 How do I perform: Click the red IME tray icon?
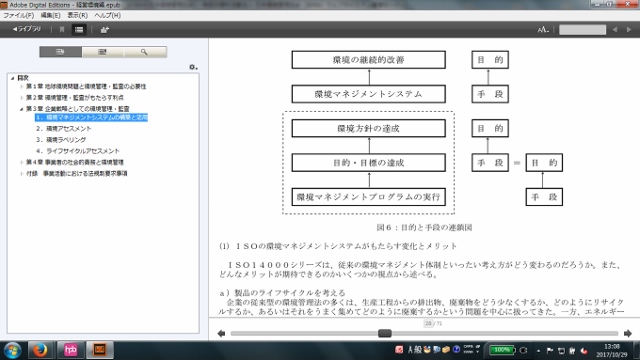(399, 350)
